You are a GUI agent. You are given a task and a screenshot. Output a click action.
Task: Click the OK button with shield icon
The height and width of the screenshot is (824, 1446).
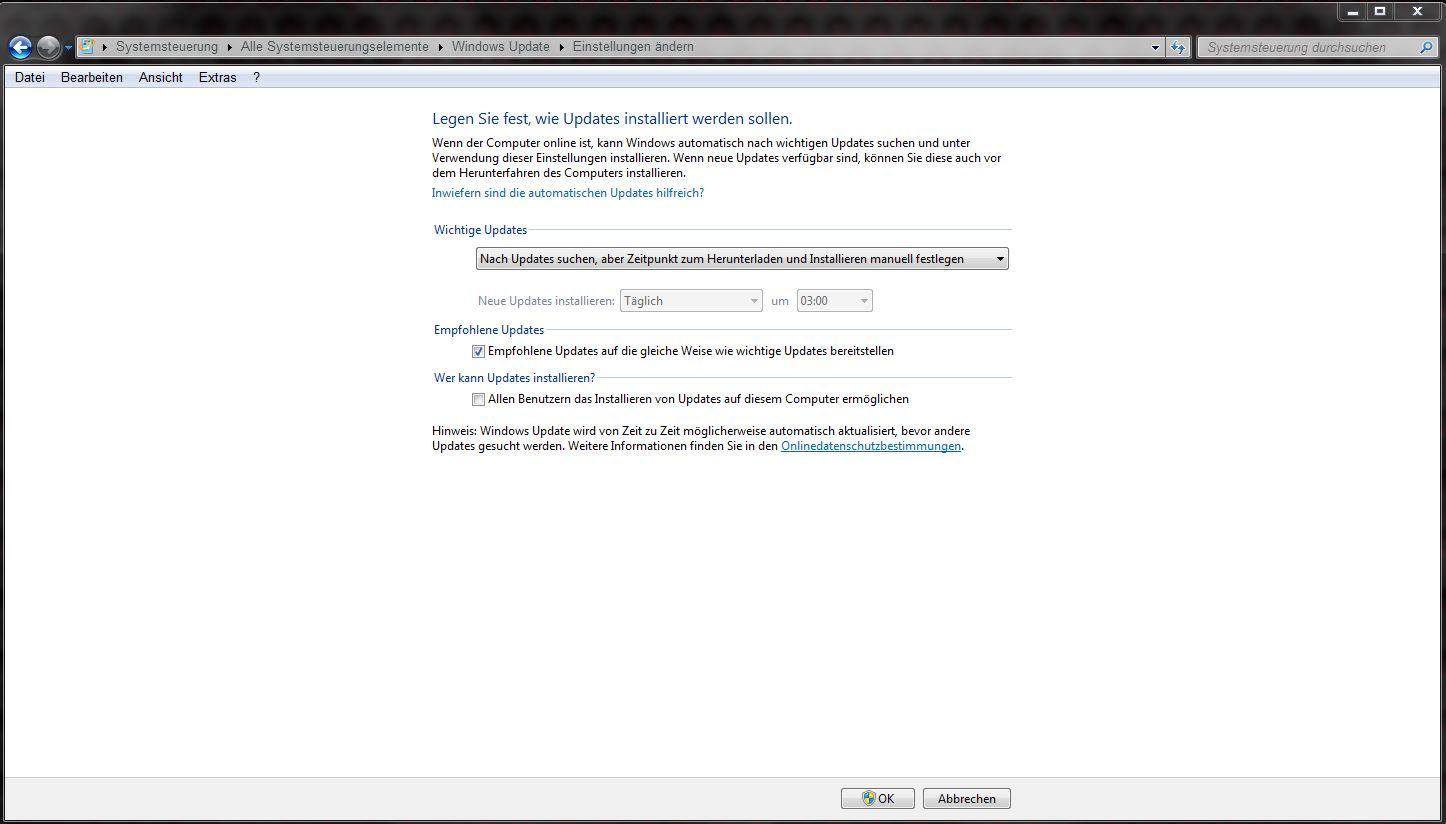click(x=877, y=799)
